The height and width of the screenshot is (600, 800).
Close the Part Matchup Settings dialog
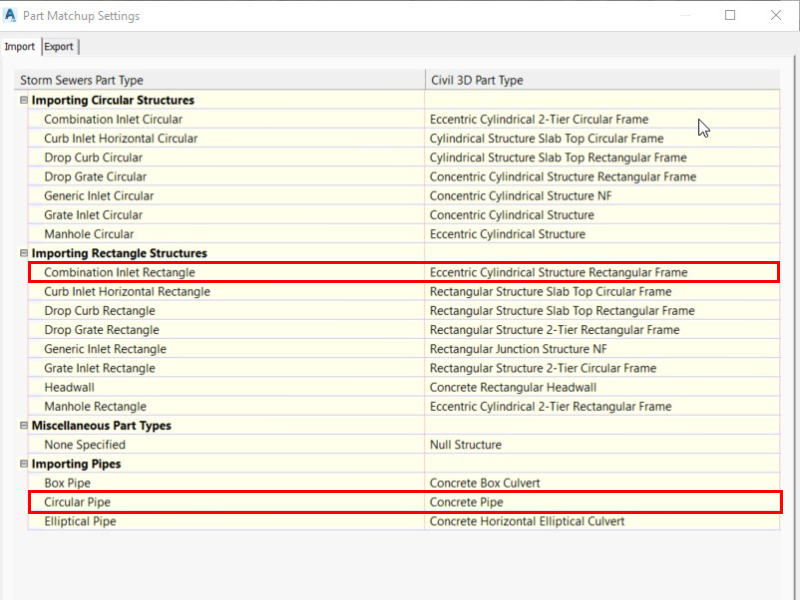click(x=776, y=15)
